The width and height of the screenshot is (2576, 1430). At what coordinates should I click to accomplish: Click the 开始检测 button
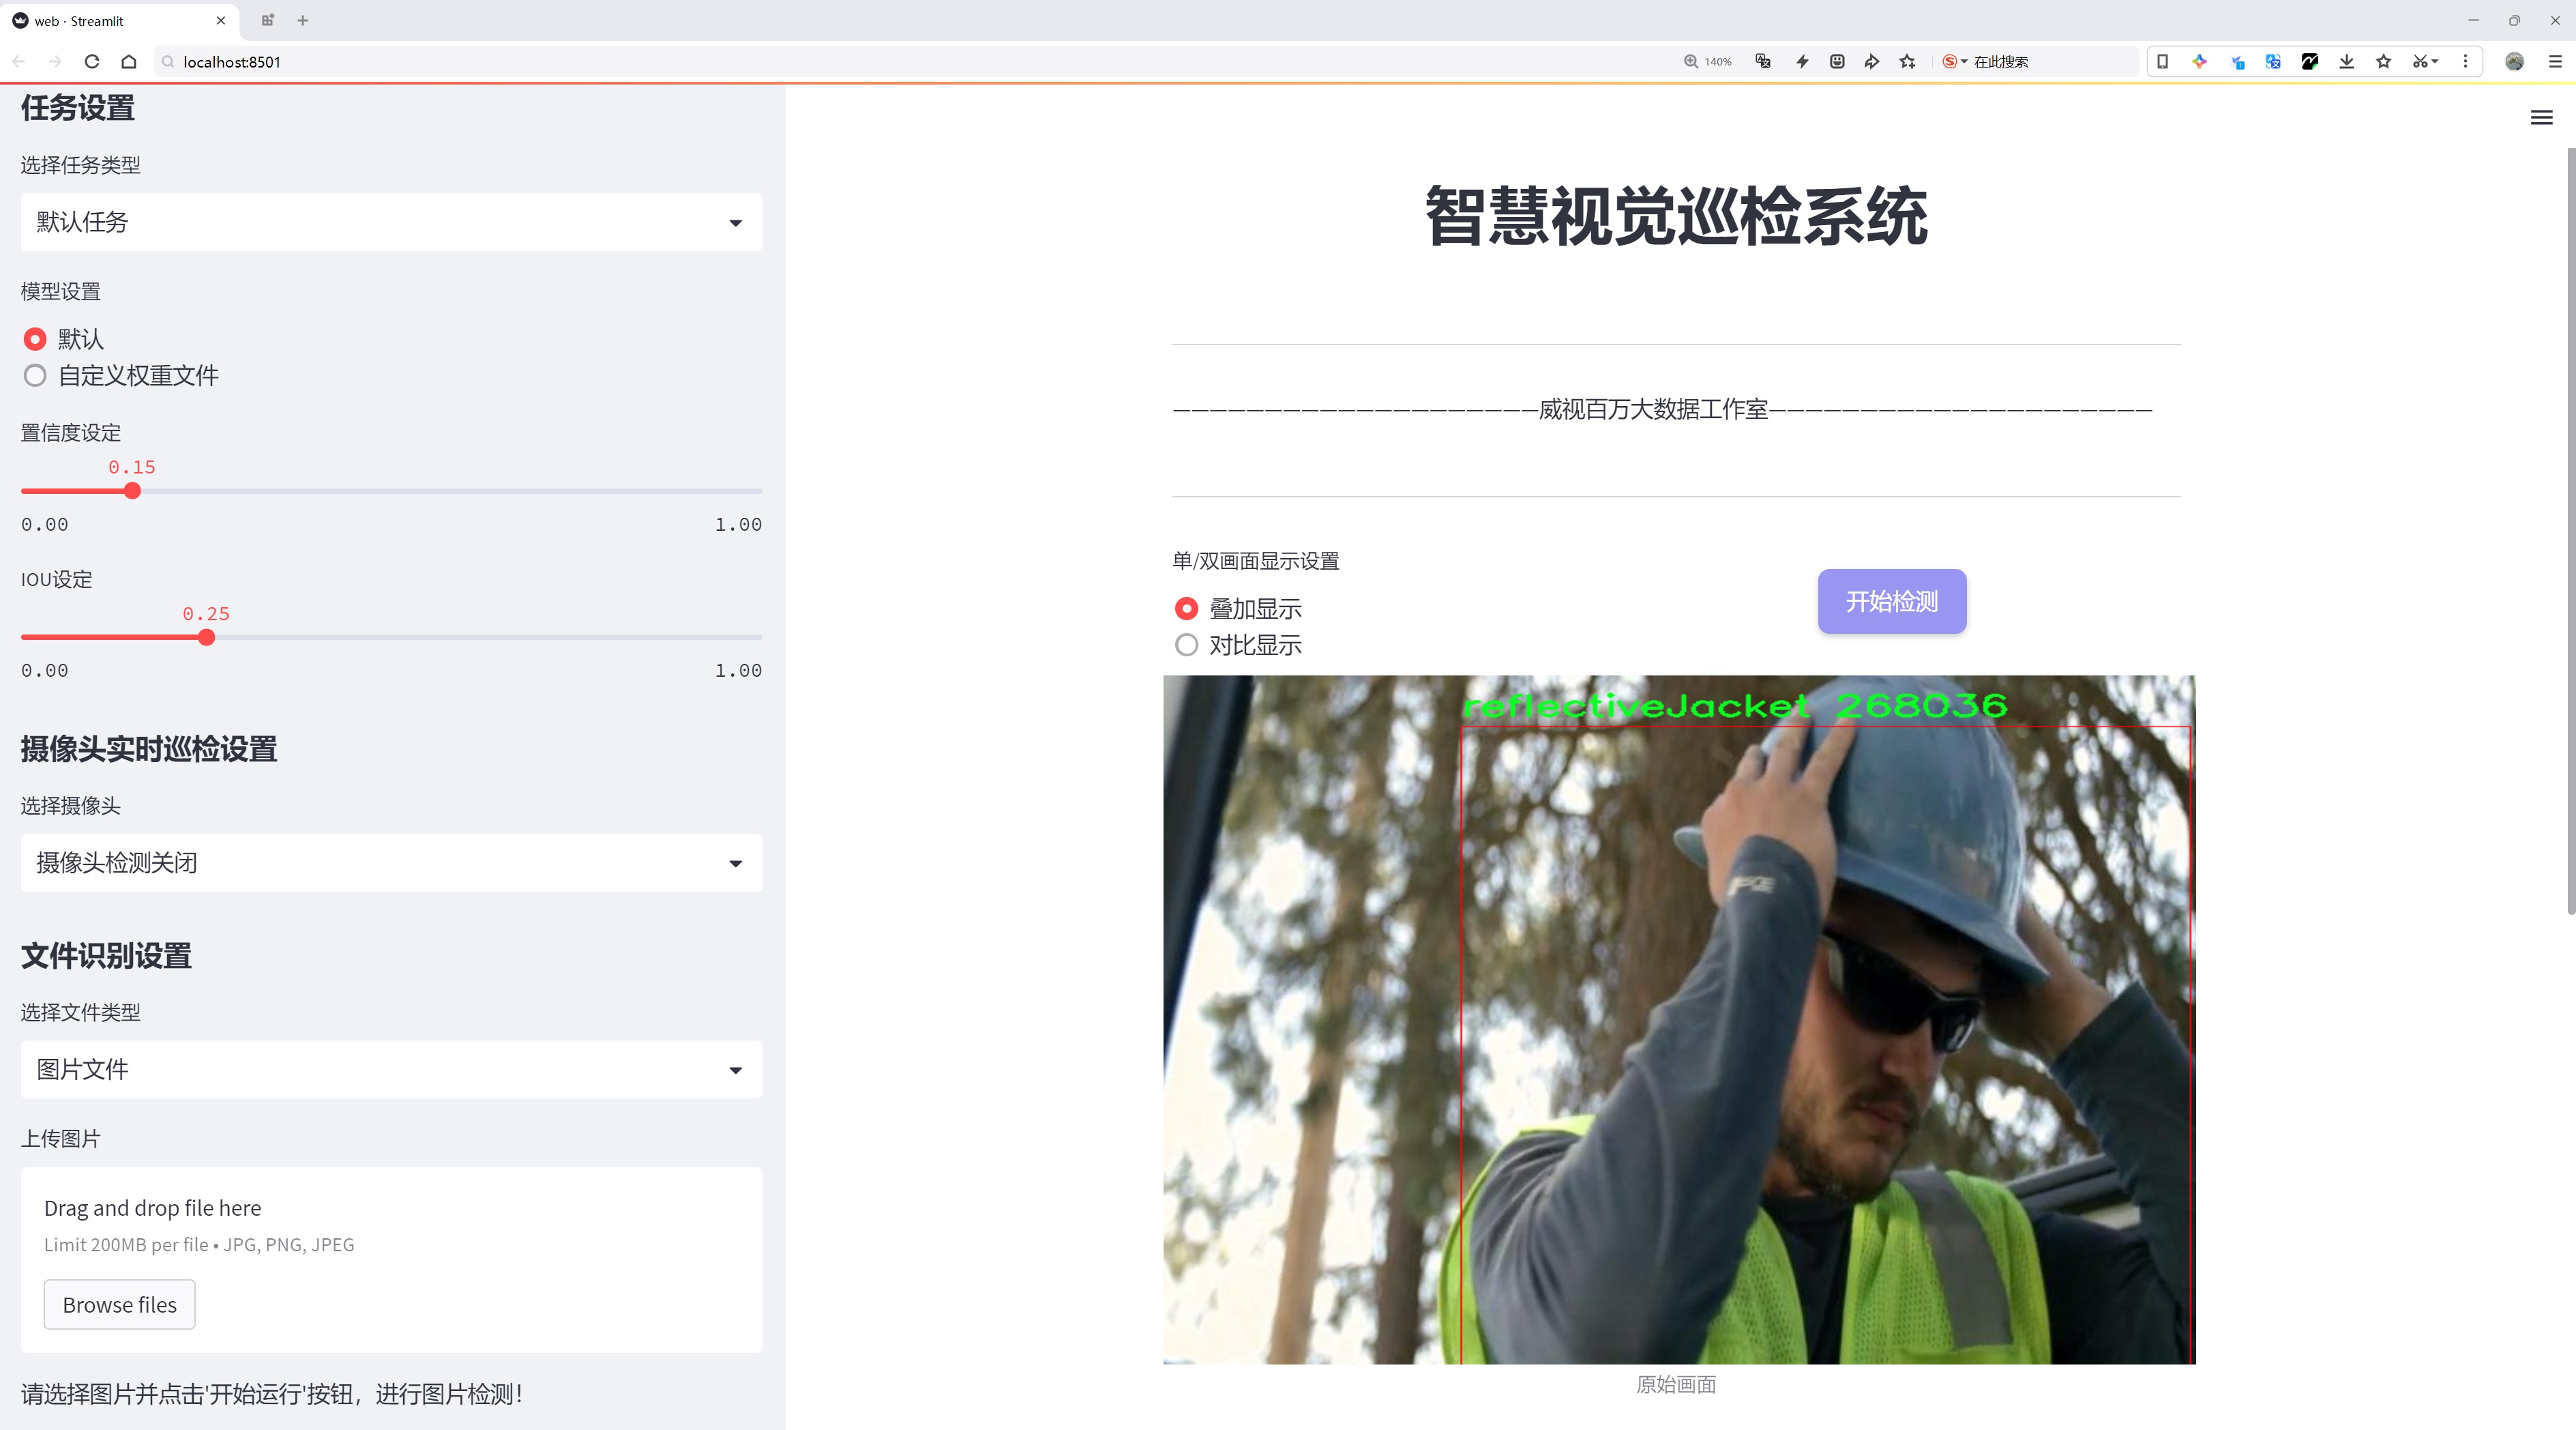click(1891, 601)
